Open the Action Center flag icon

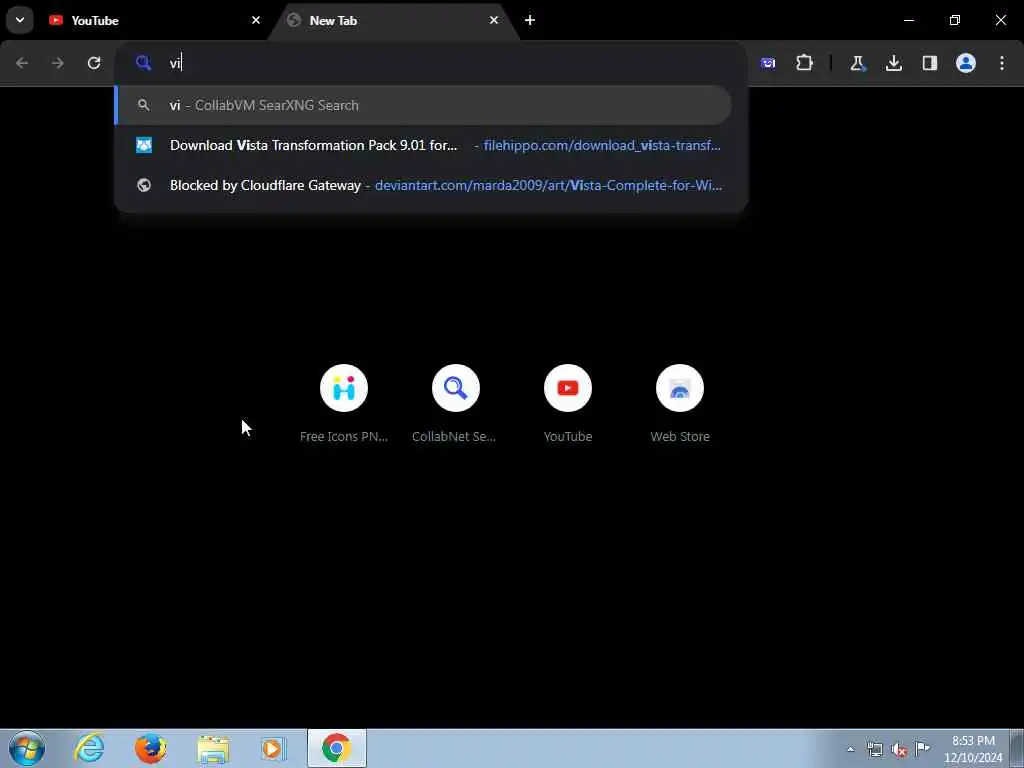(x=922, y=749)
